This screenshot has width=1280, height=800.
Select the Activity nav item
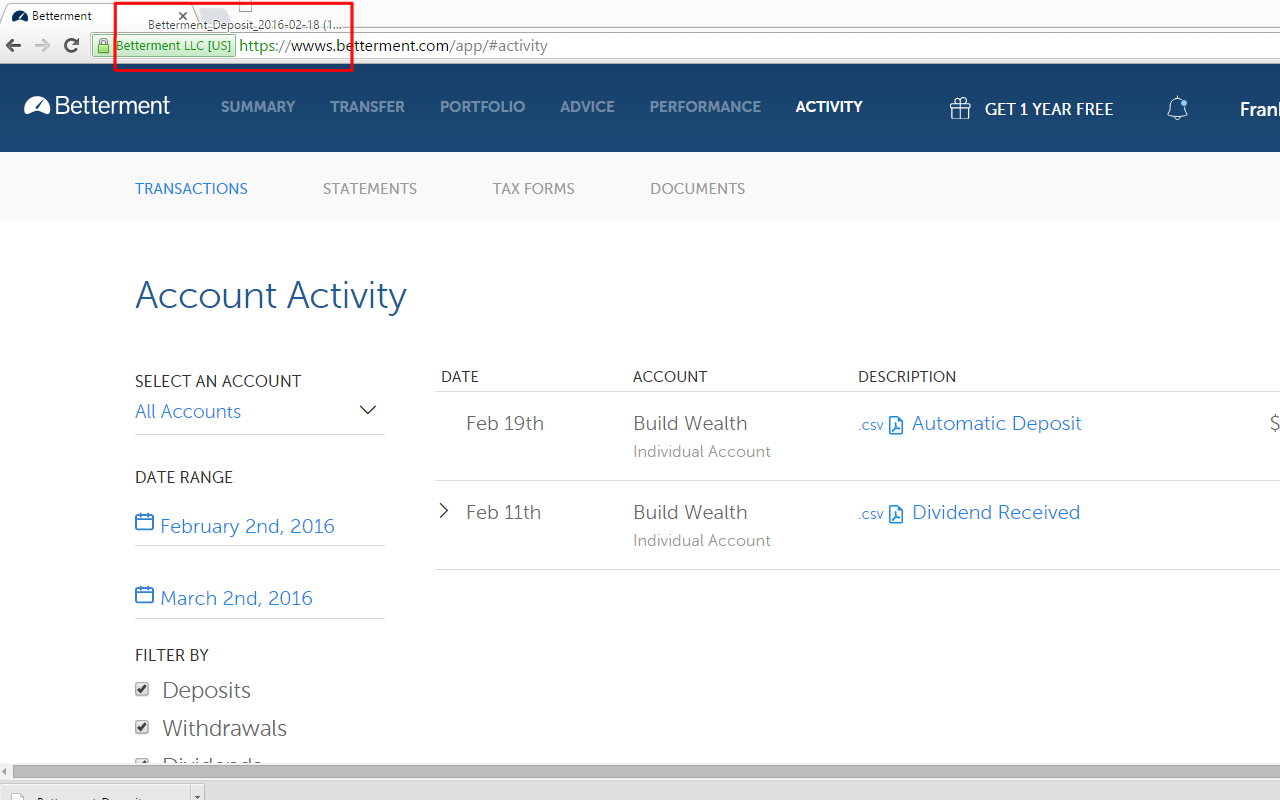tap(829, 107)
